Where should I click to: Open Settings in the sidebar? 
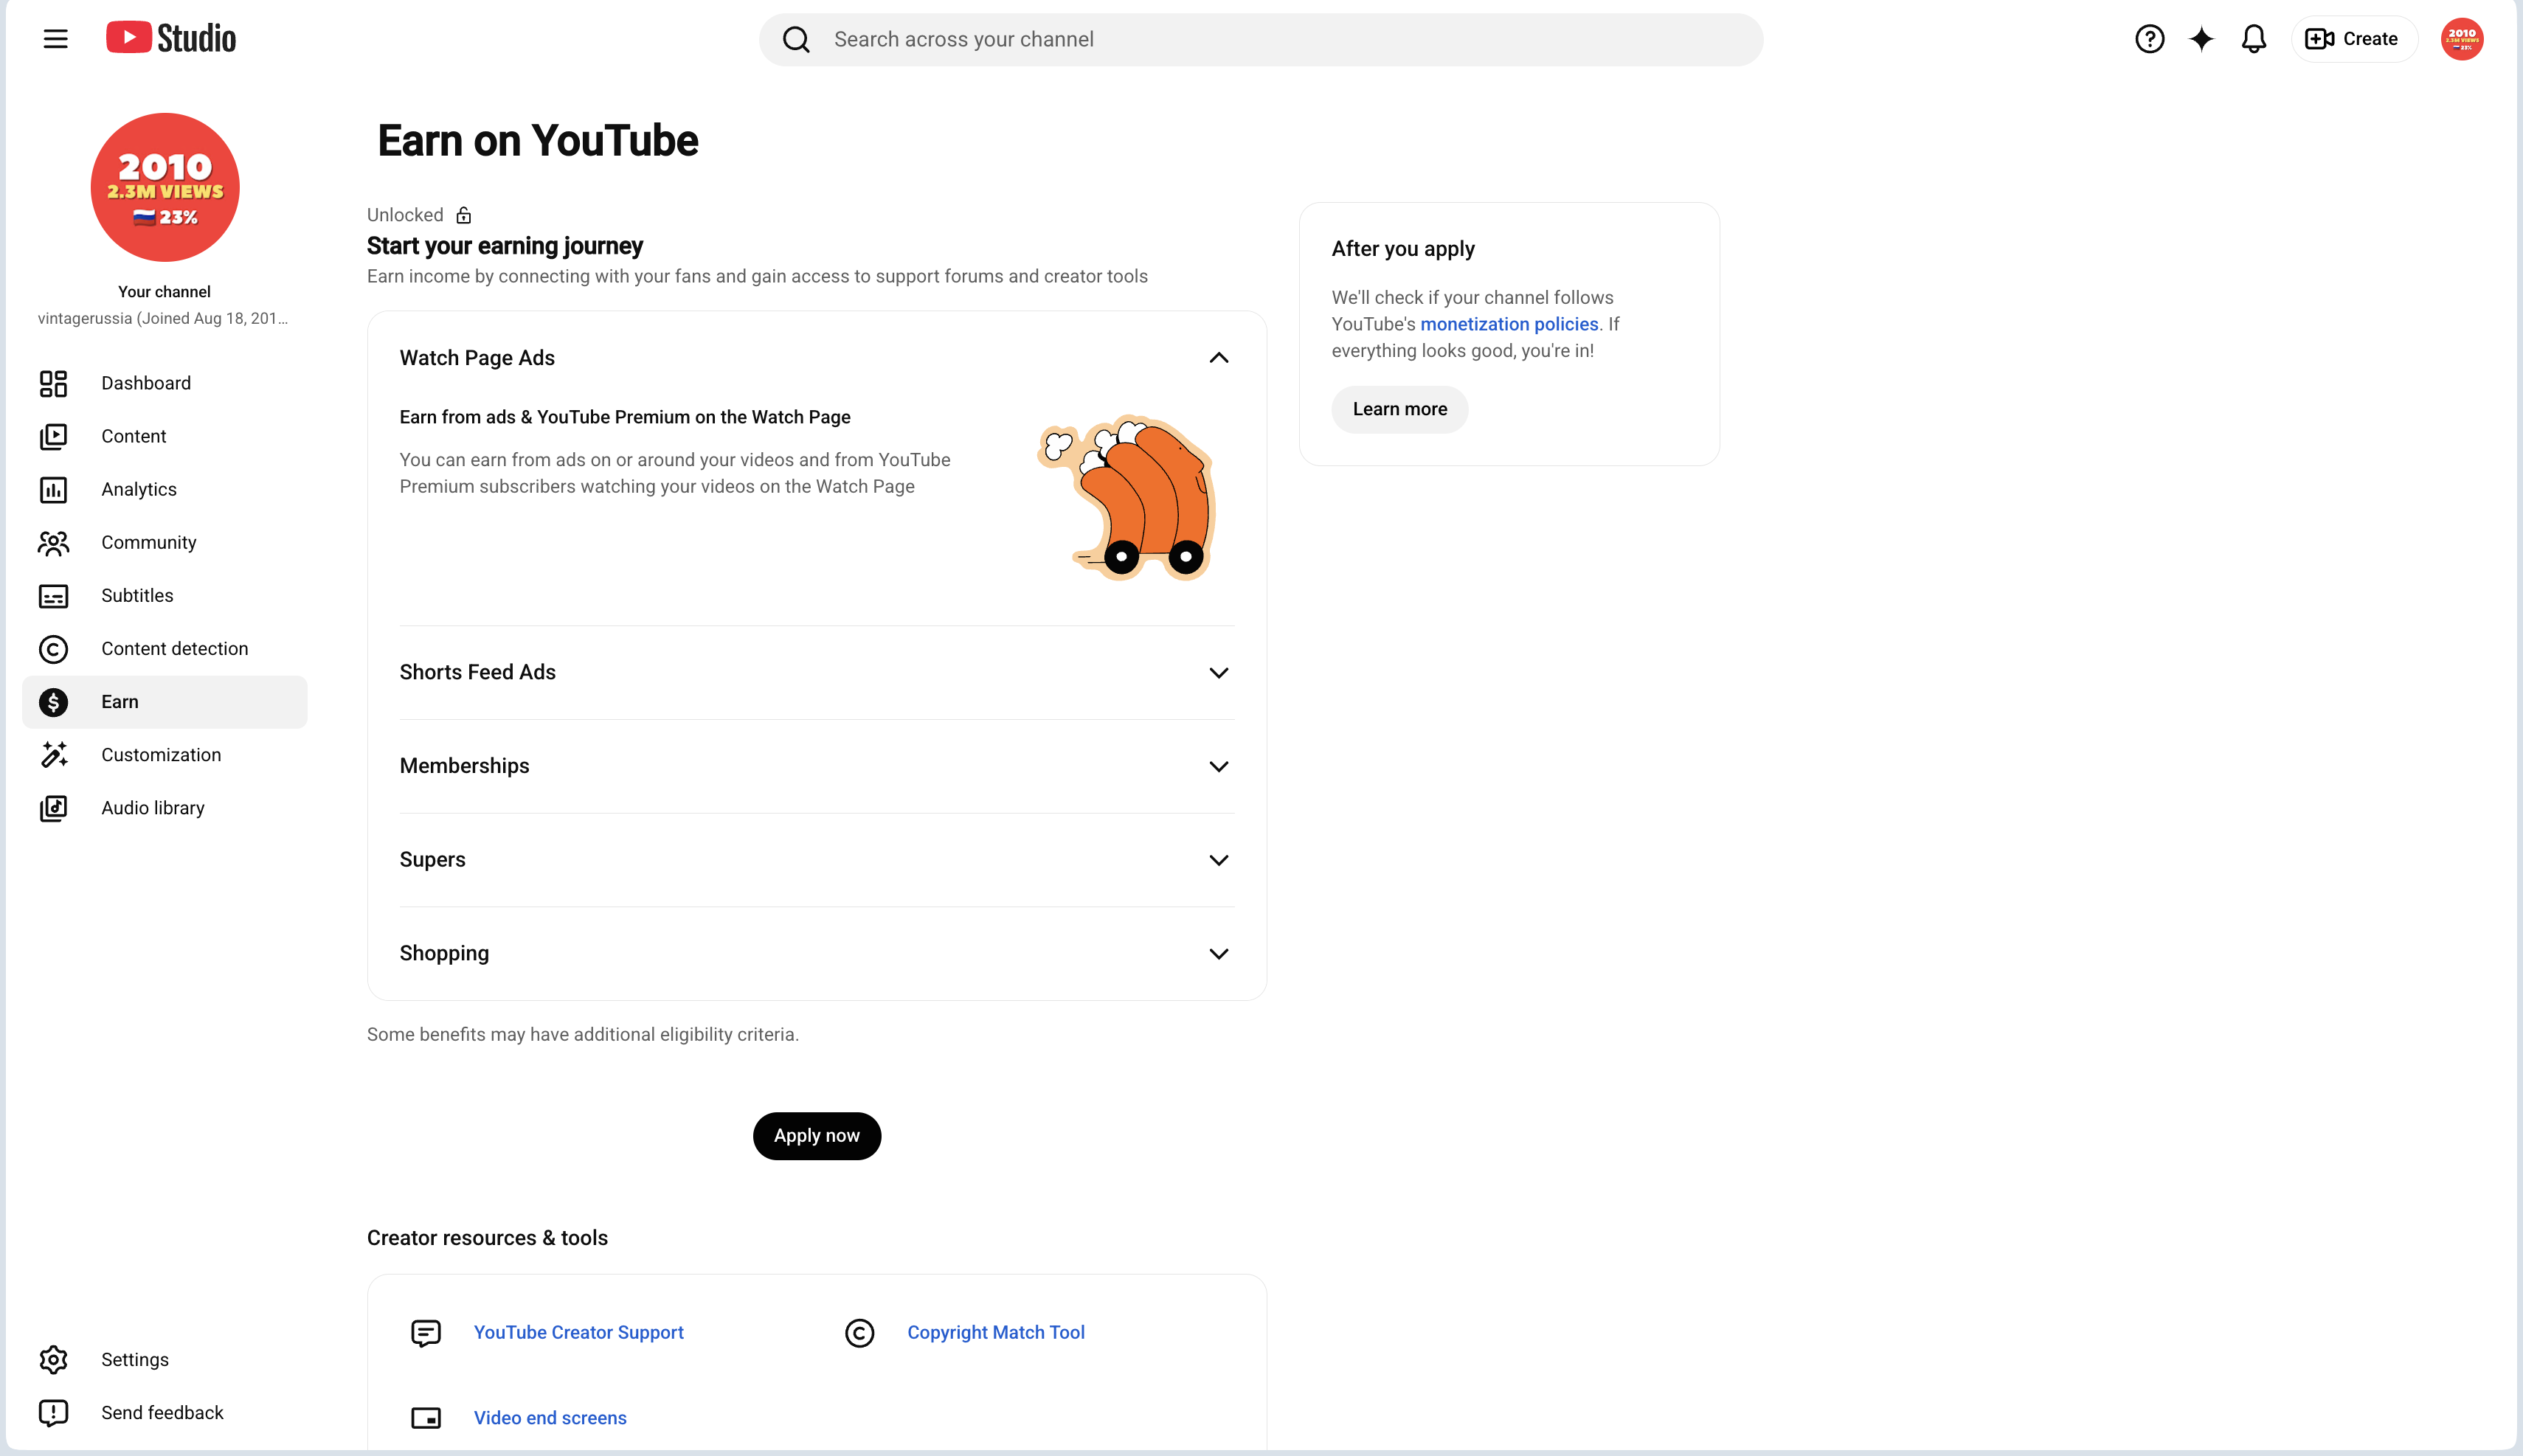[x=165, y=1360]
